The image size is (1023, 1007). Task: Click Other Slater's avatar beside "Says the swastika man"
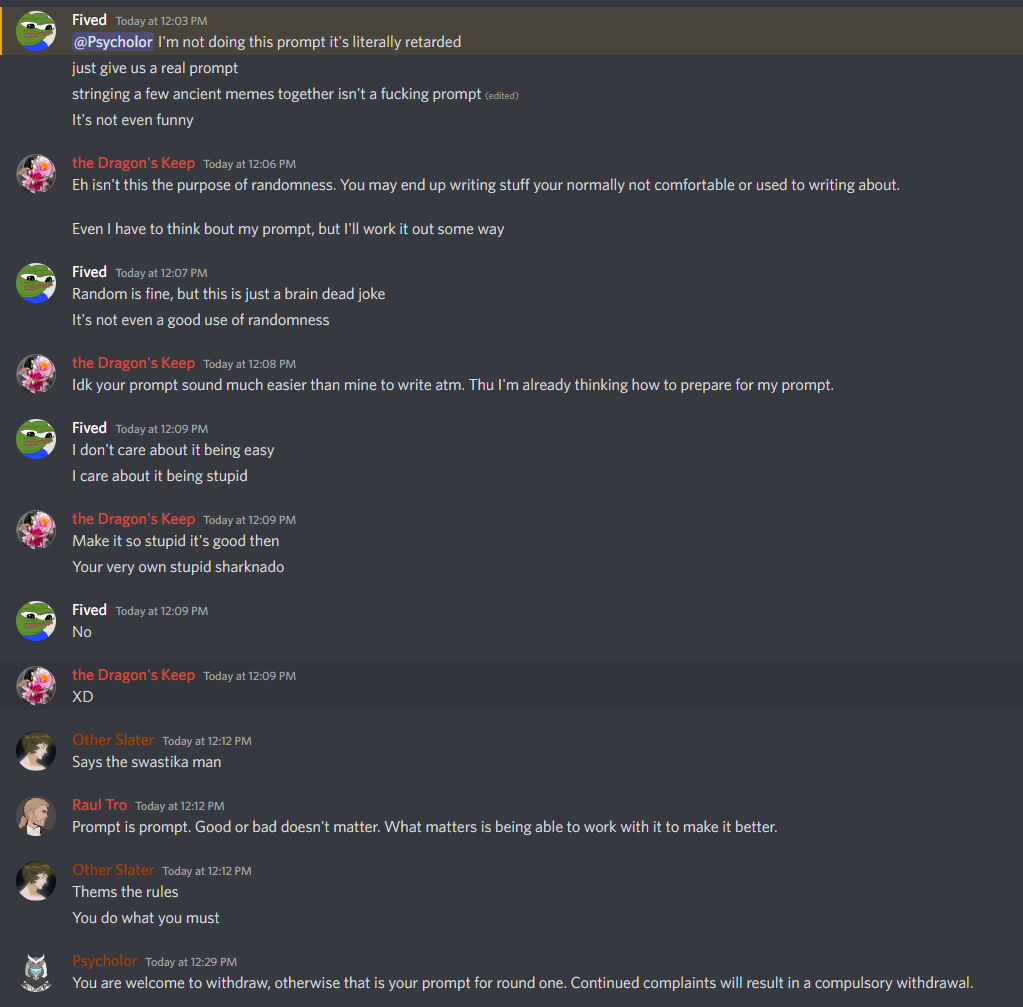point(36,750)
